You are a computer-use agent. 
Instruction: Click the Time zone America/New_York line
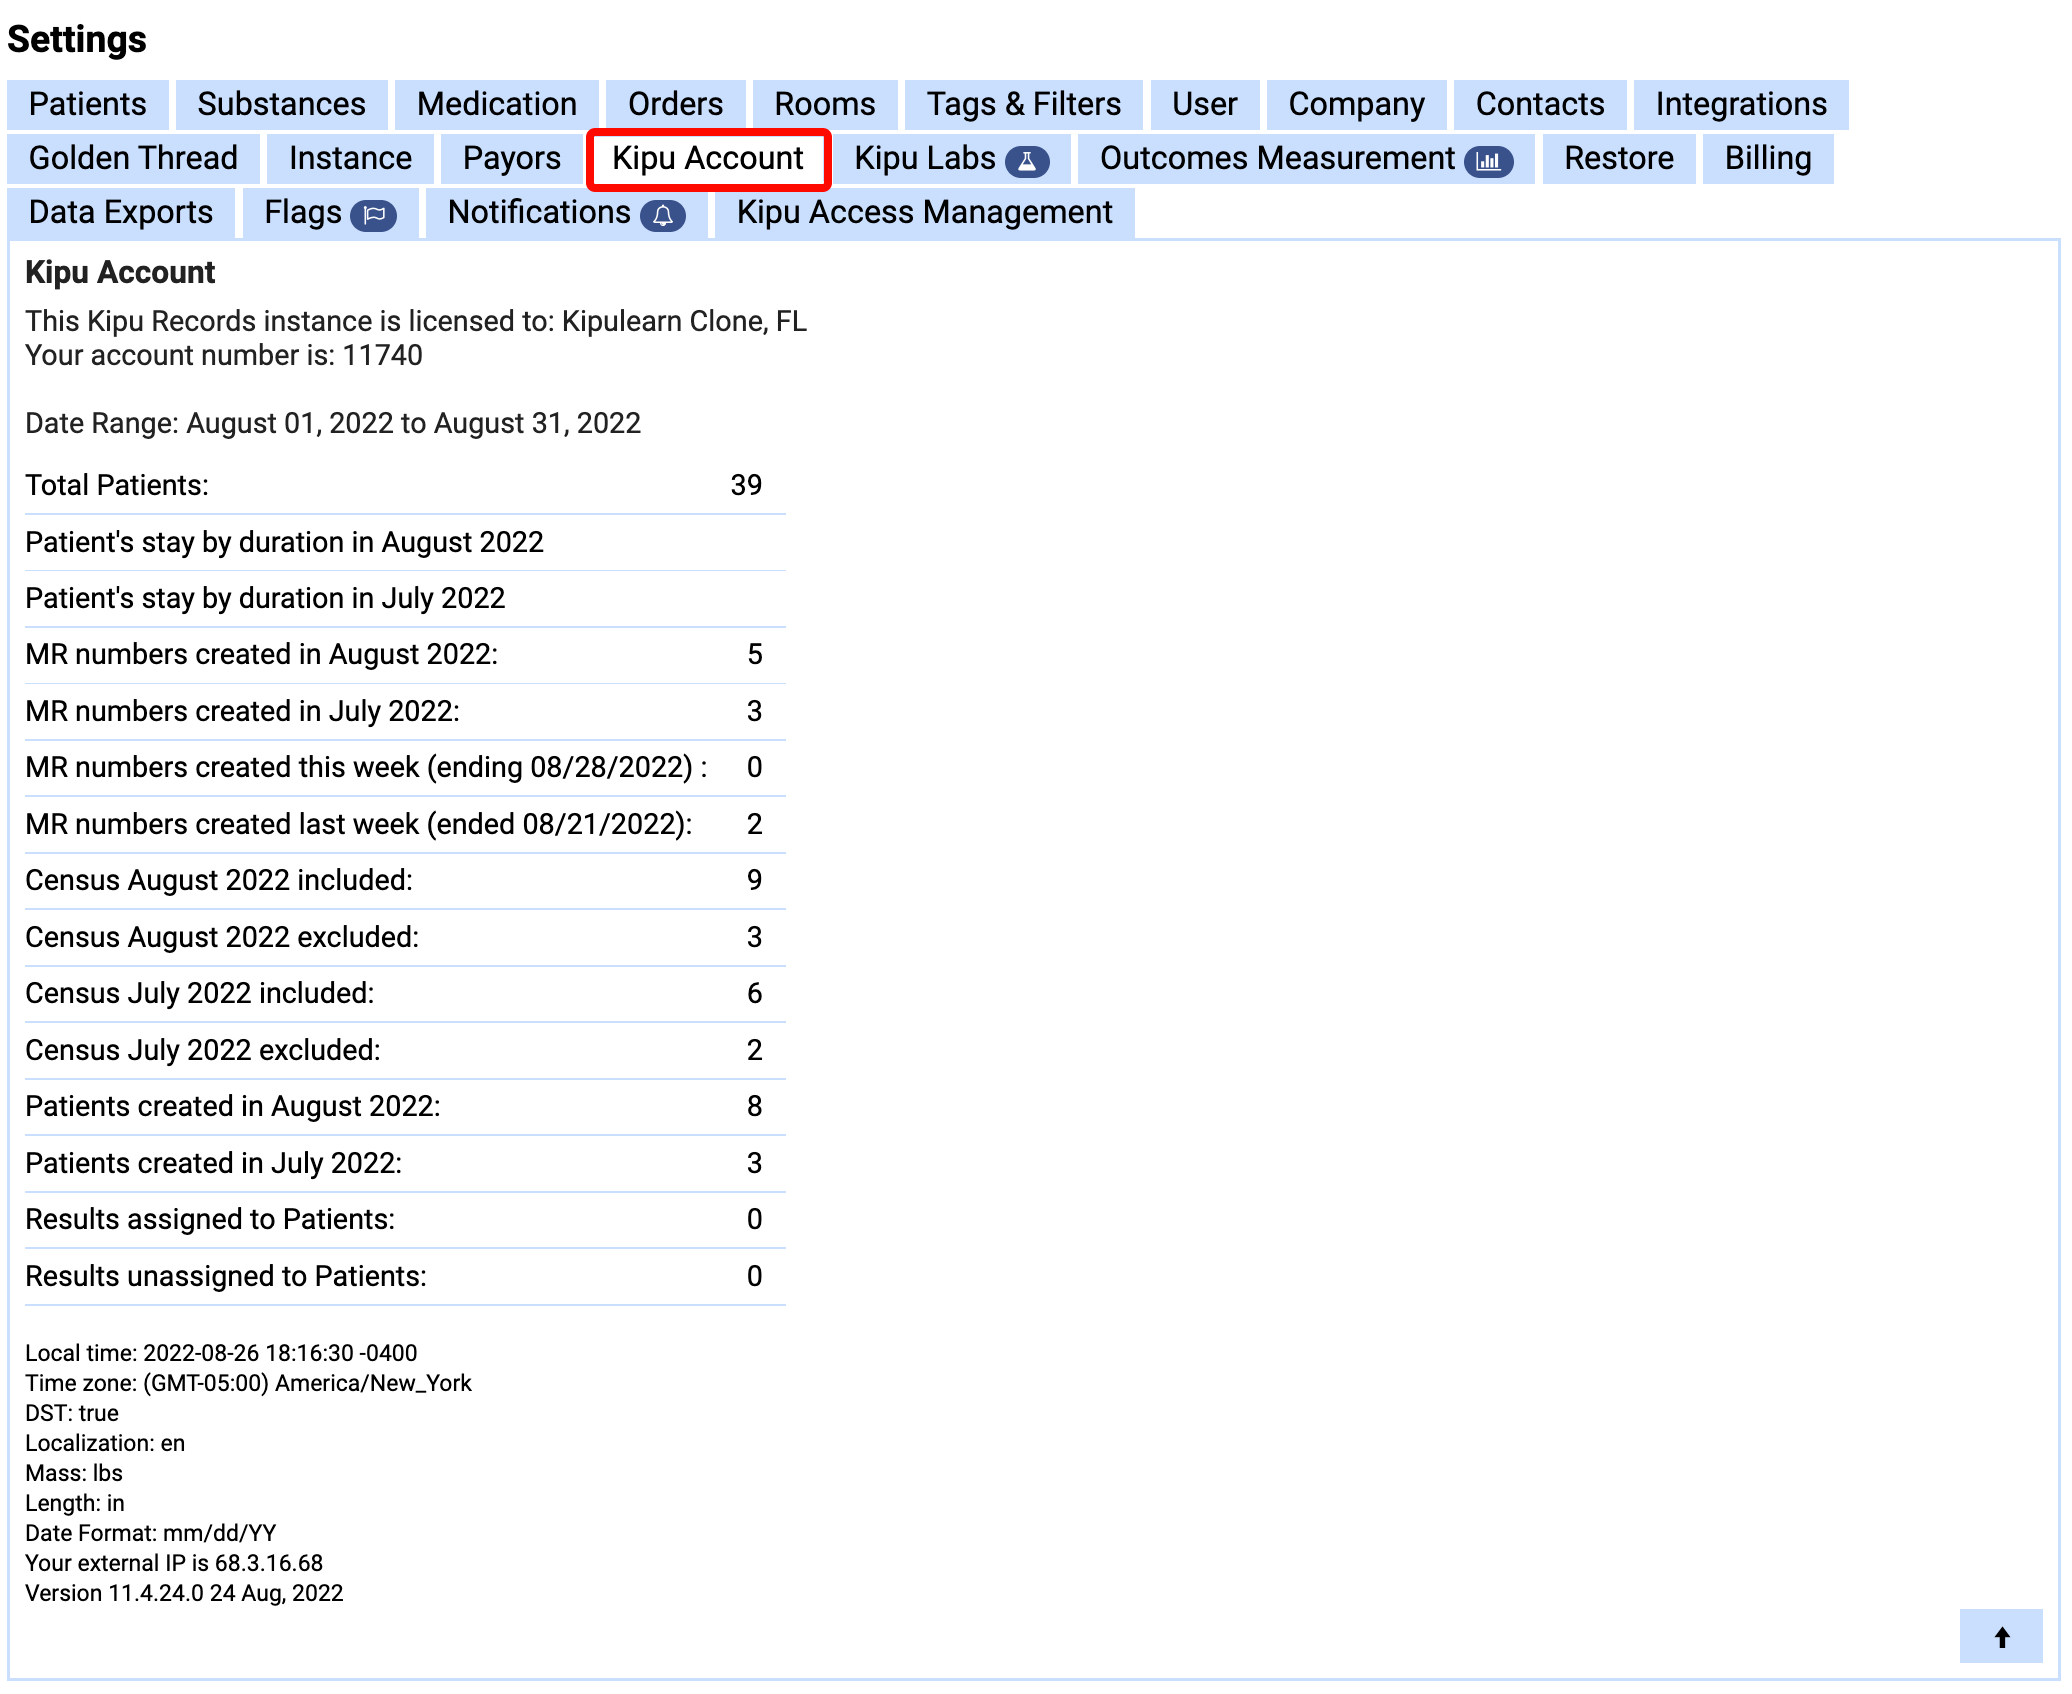(248, 1383)
